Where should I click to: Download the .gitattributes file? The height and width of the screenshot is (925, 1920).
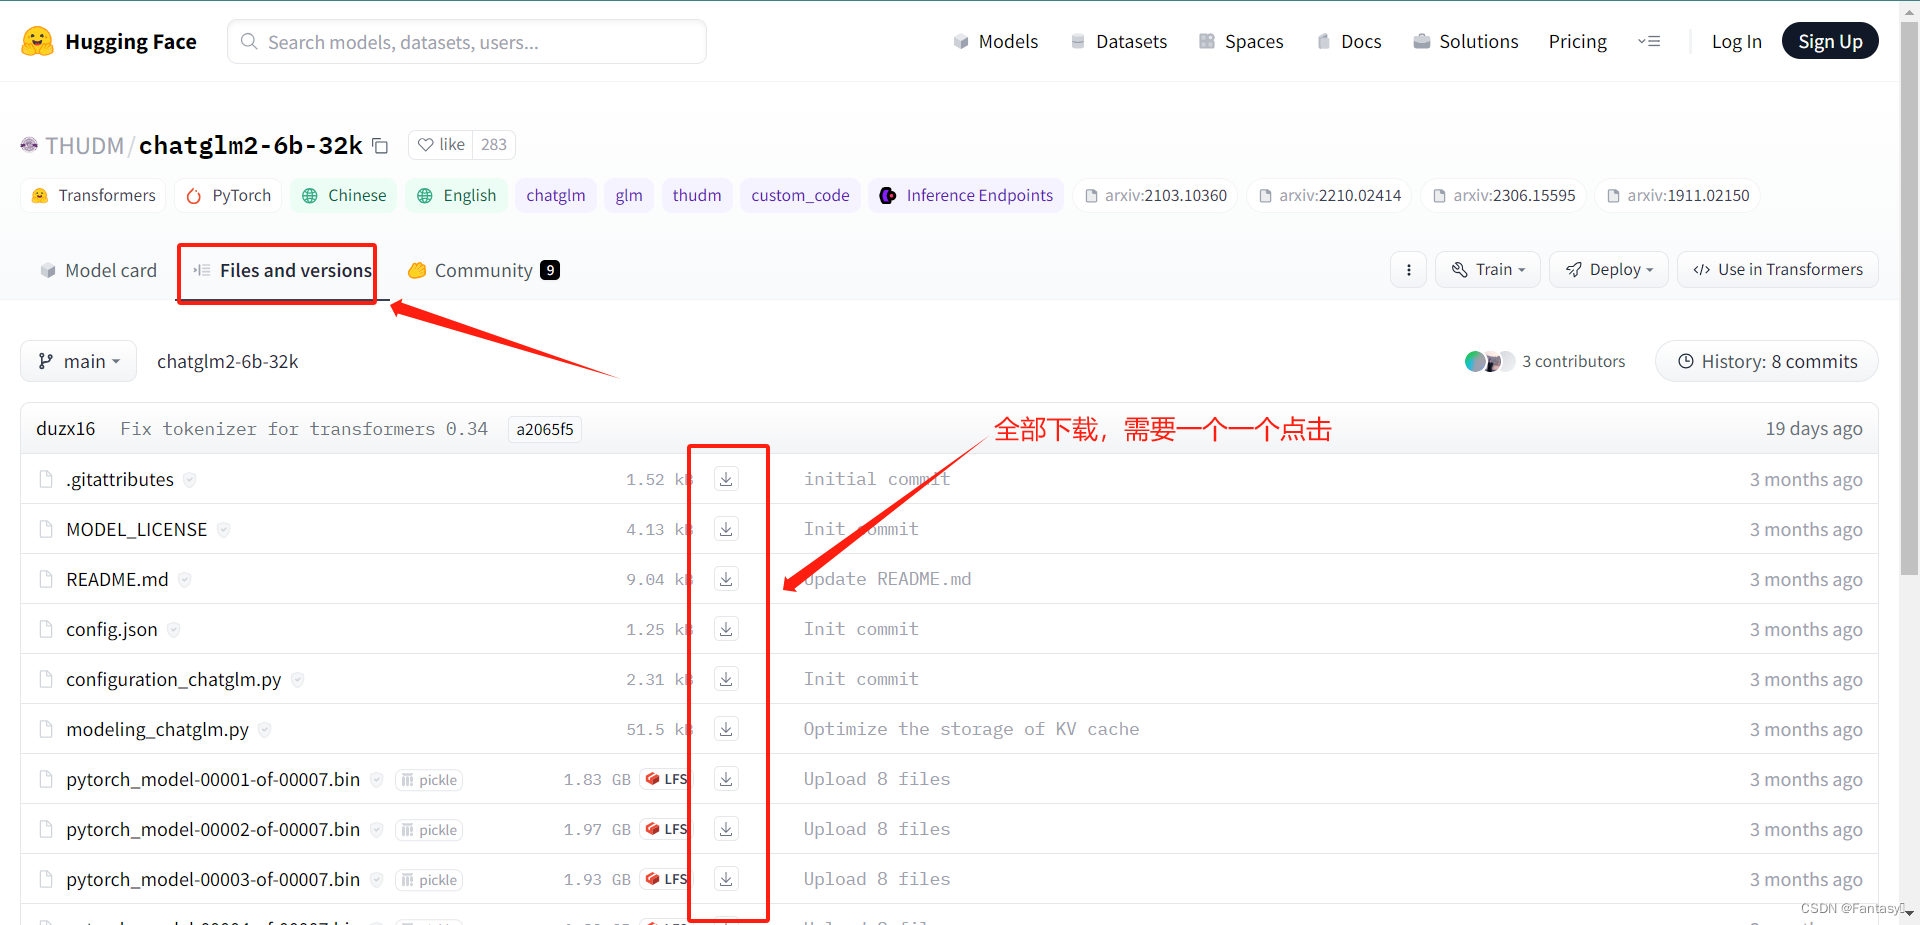[x=726, y=479]
